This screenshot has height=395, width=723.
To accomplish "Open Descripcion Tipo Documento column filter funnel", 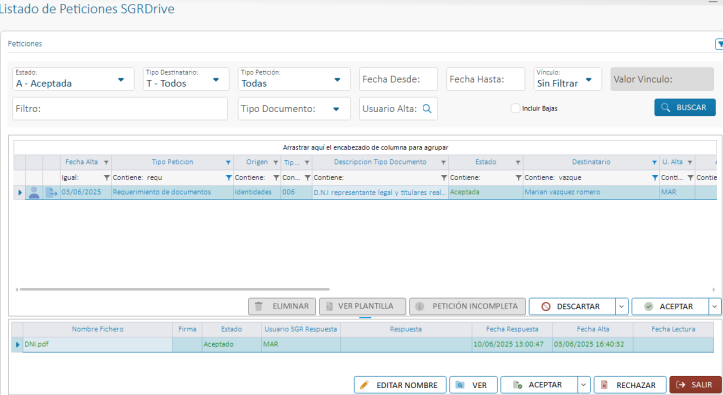I will point(443,162).
